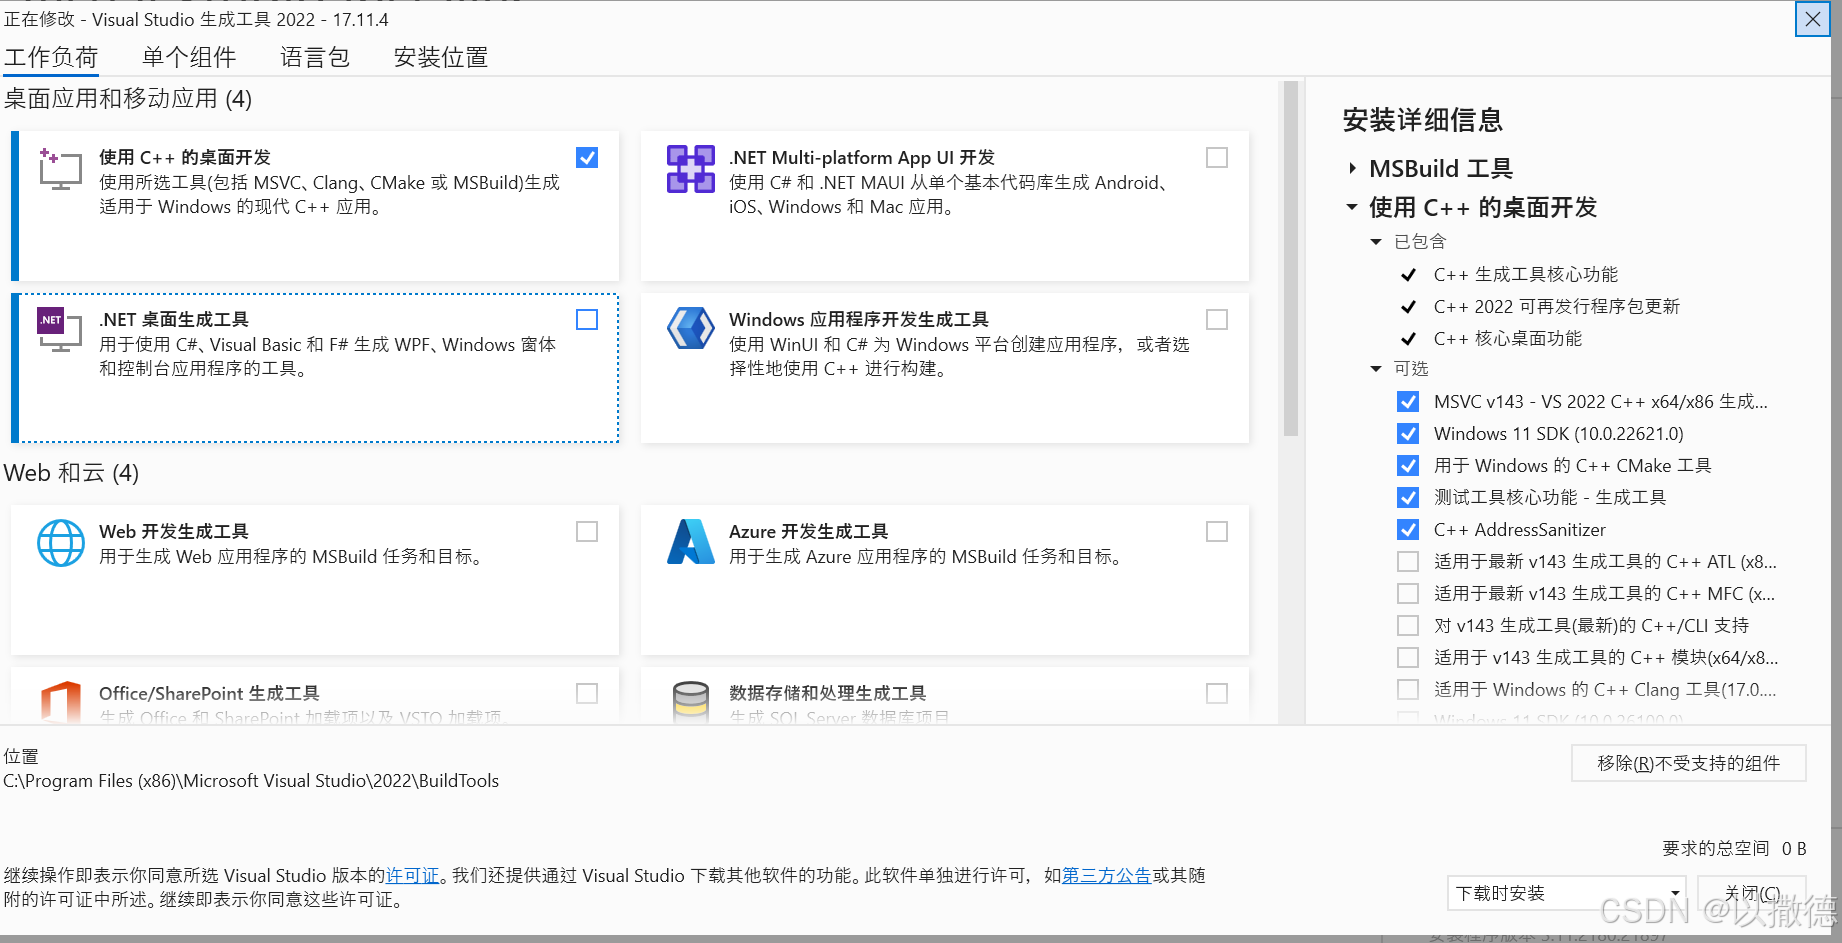The width and height of the screenshot is (1842, 943).
Task: Open the 下载时安装 dropdown
Action: (1566, 893)
